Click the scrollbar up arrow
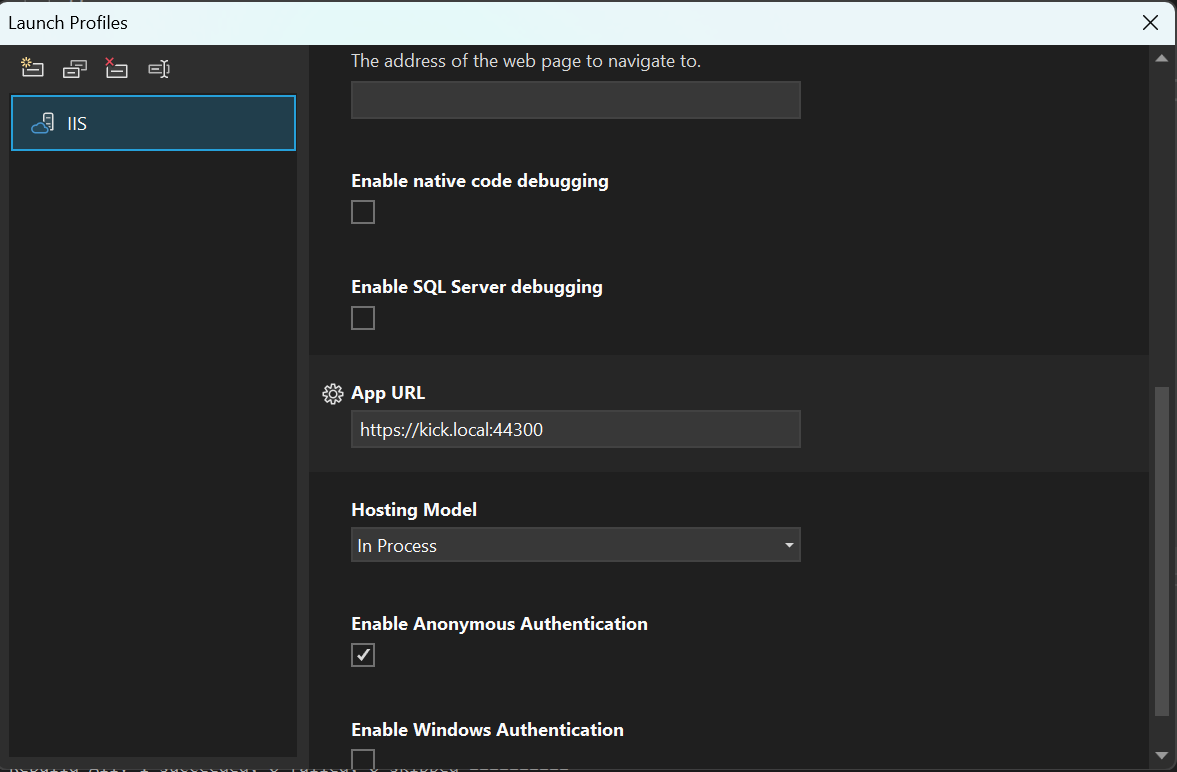The image size is (1177, 772). click(x=1162, y=57)
